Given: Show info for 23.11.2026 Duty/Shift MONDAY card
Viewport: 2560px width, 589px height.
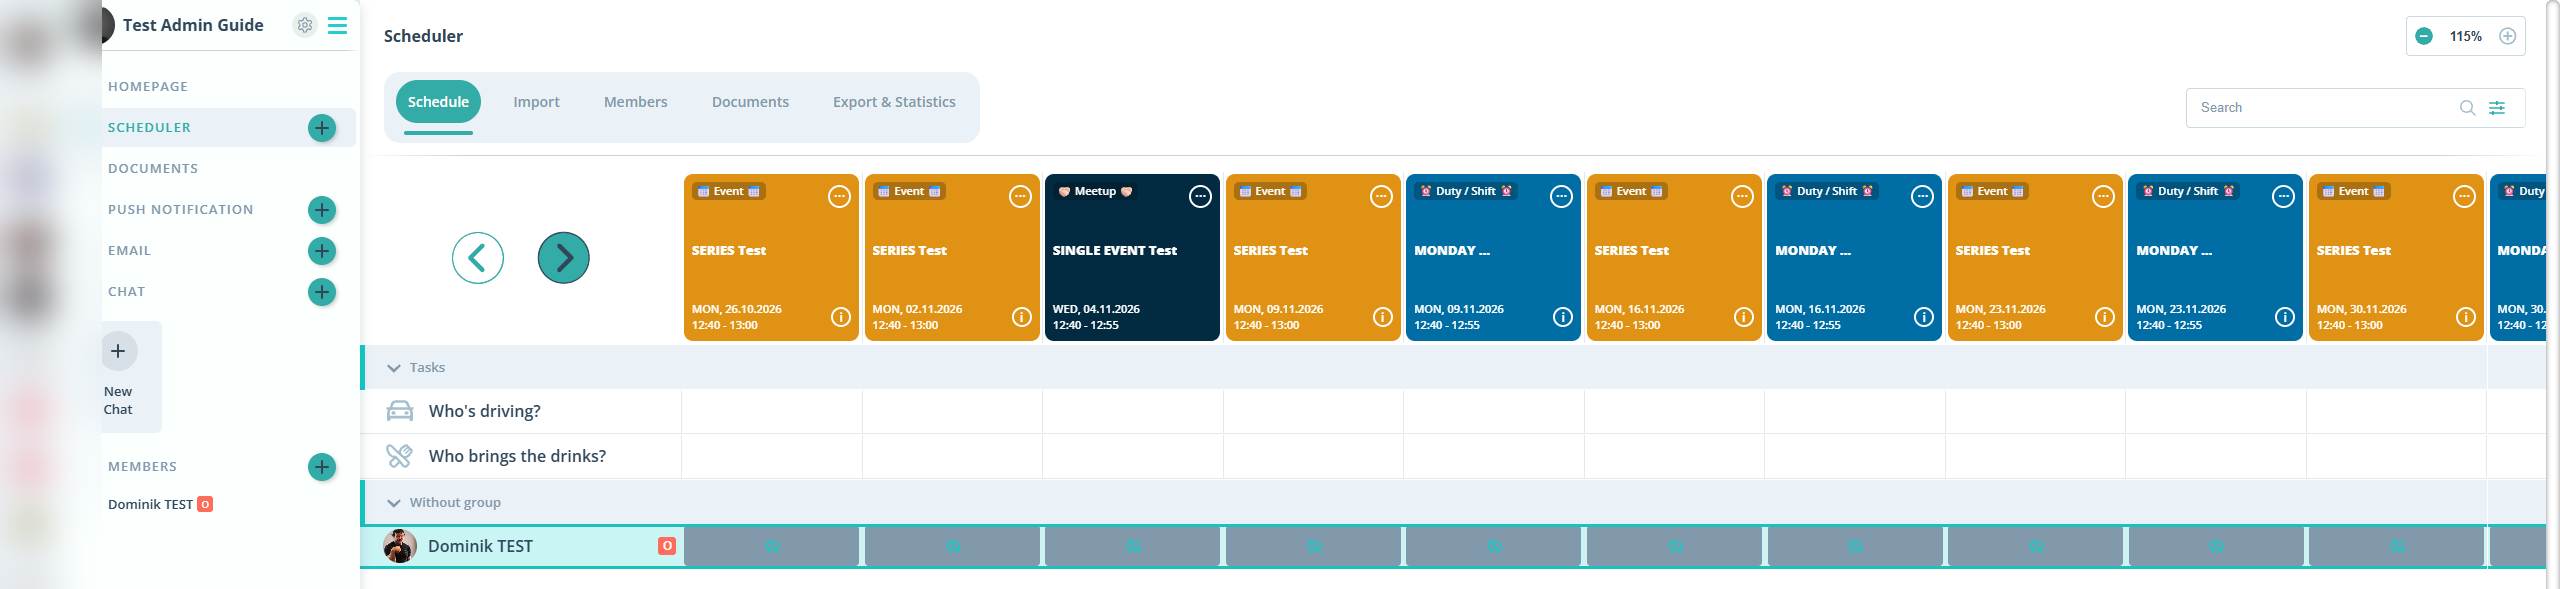Looking at the screenshot, I should click(x=2285, y=317).
